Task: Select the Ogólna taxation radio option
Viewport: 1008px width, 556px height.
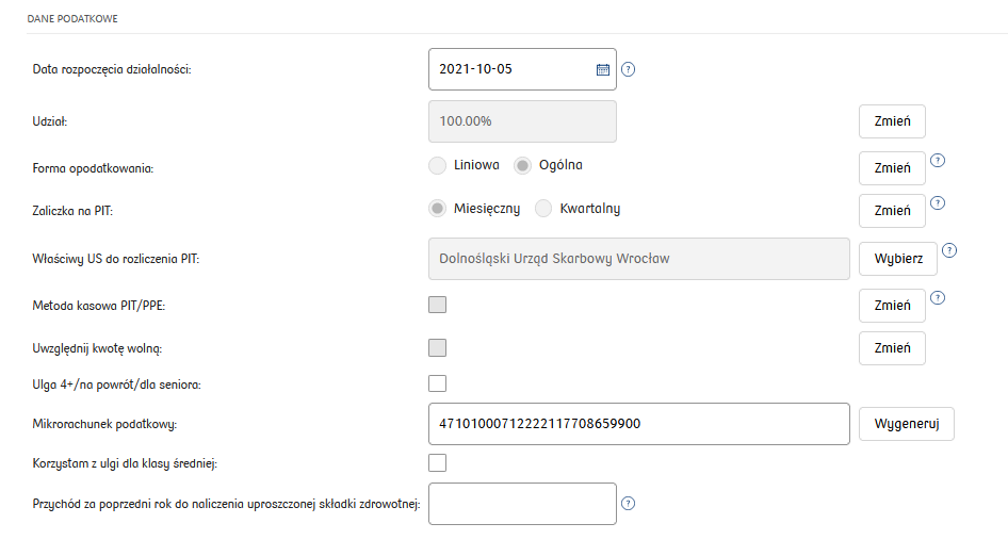Action: [523, 166]
